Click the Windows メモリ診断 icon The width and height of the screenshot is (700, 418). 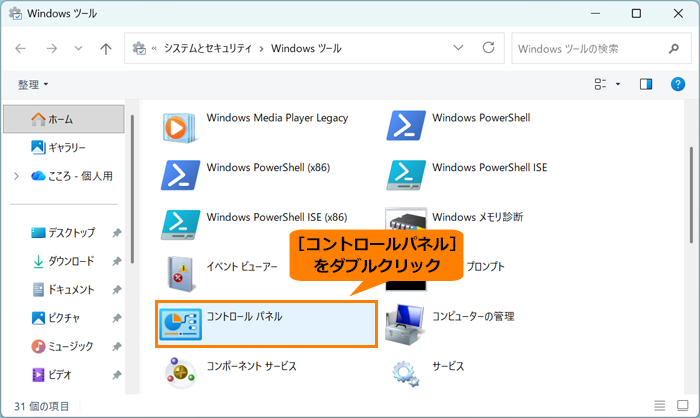pos(401,223)
